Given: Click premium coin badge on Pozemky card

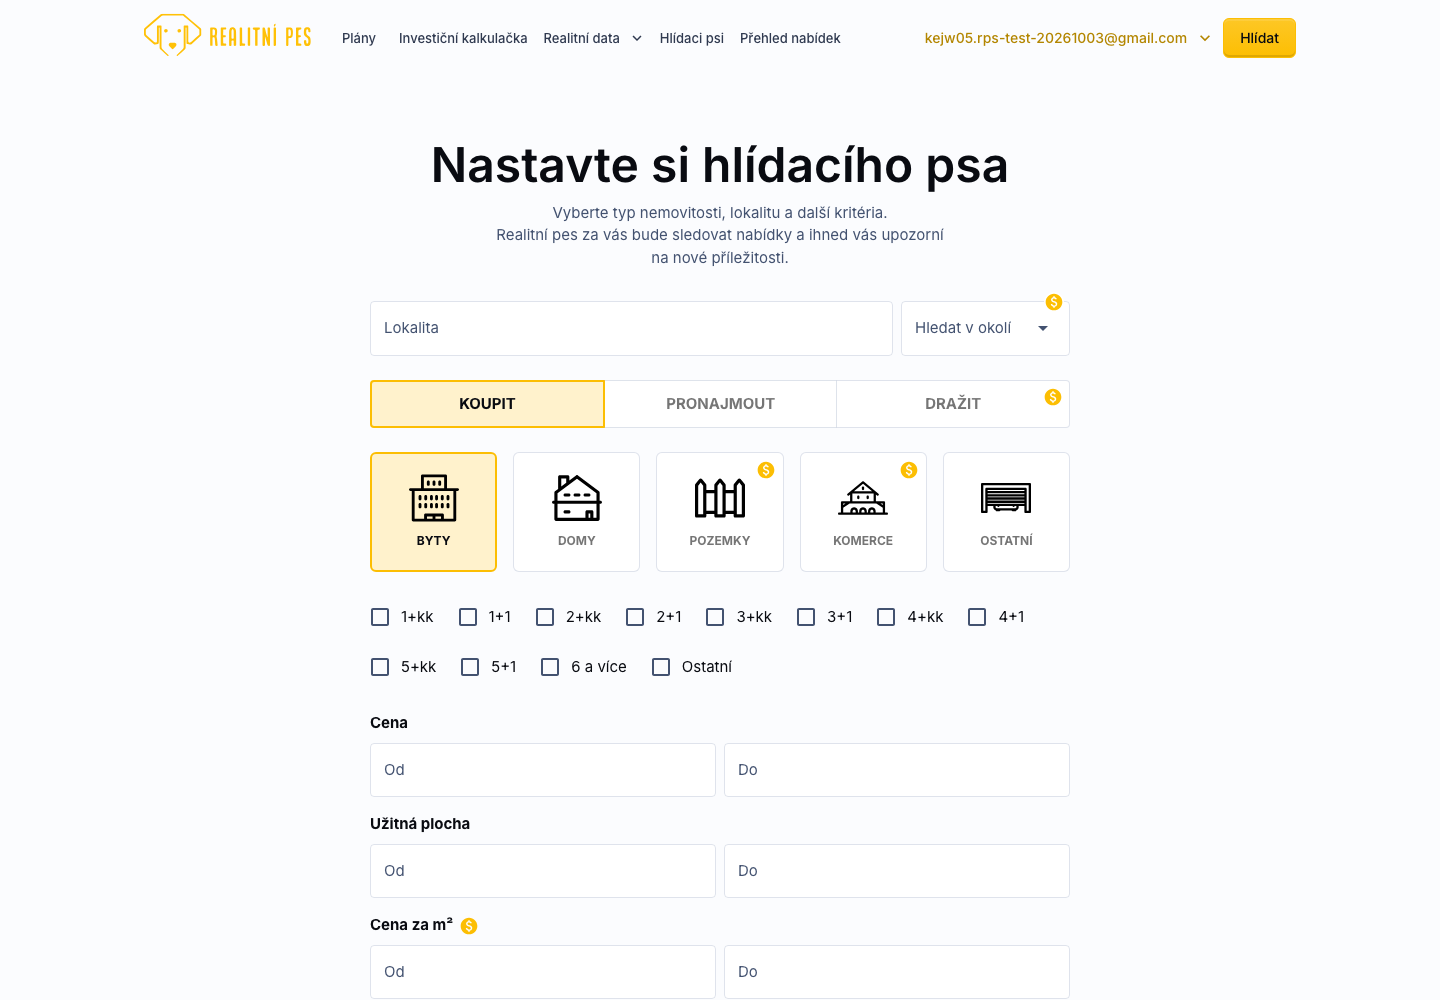Looking at the screenshot, I should pyautogui.click(x=766, y=470).
